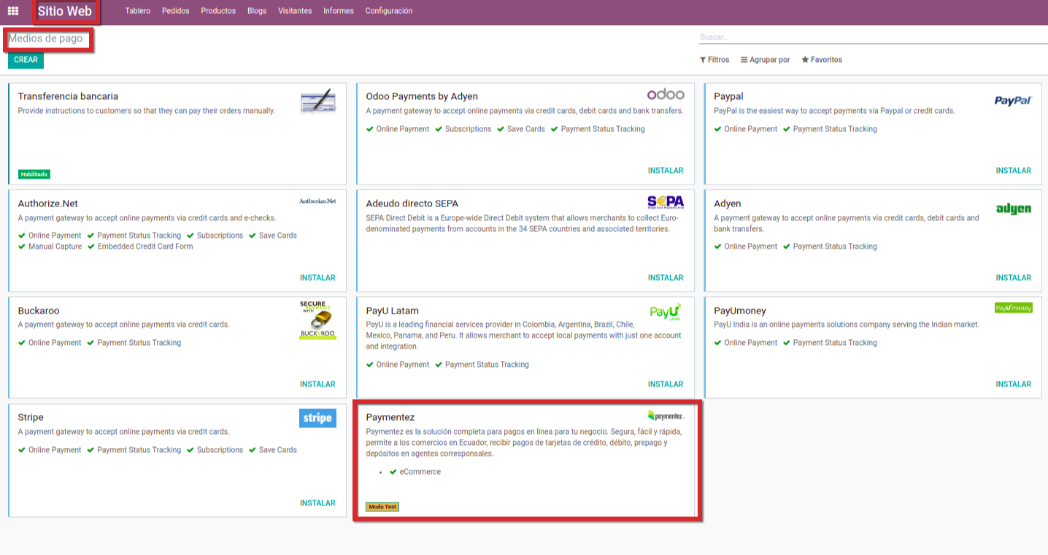Screen dimensions: 1048x555
Task: Open the Pedidos menu
Action: (175, 11)
